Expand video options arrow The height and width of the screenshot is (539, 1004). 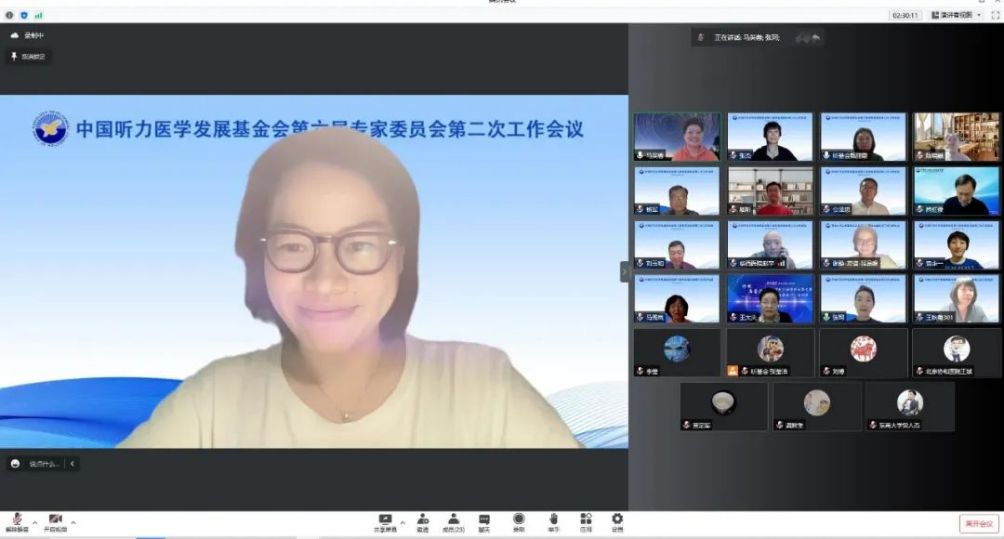click(x=73, y=521)
